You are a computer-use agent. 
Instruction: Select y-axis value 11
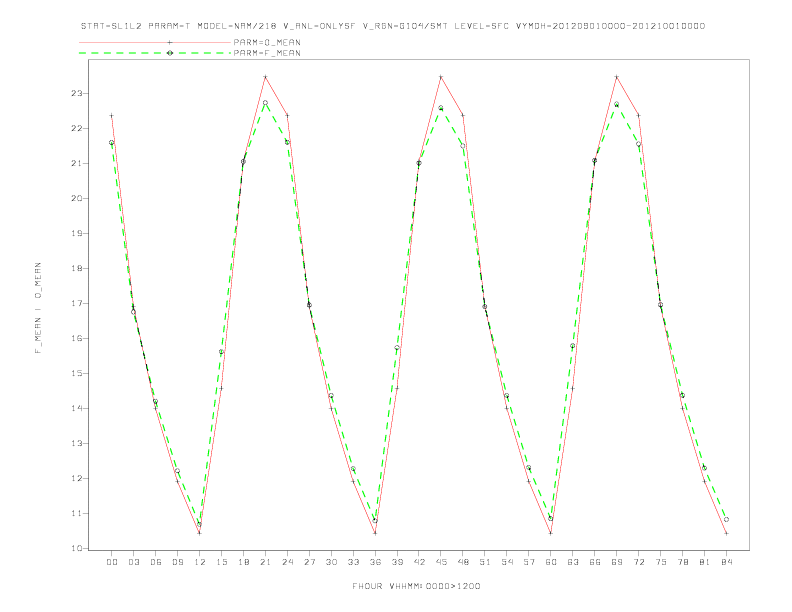coord(77,514)
